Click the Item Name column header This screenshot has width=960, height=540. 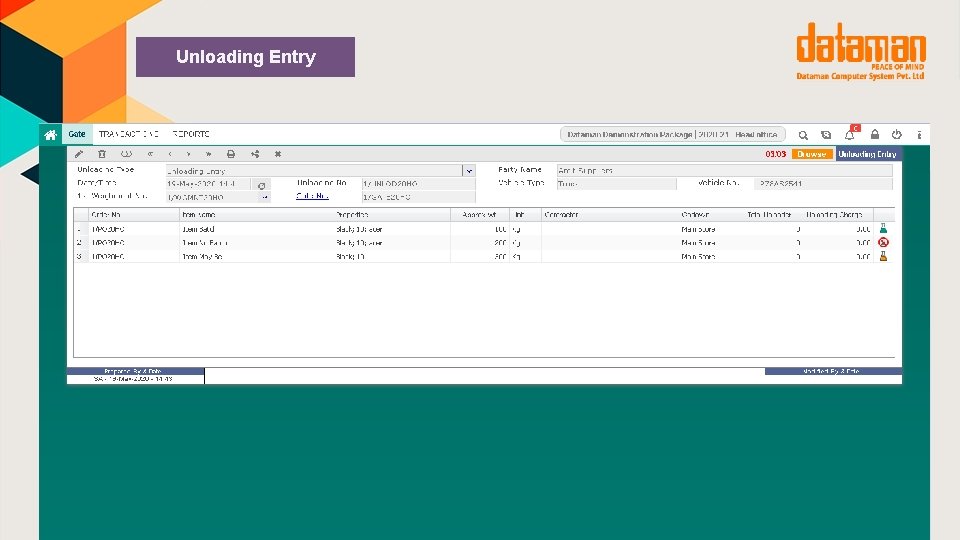pos(257,215)
